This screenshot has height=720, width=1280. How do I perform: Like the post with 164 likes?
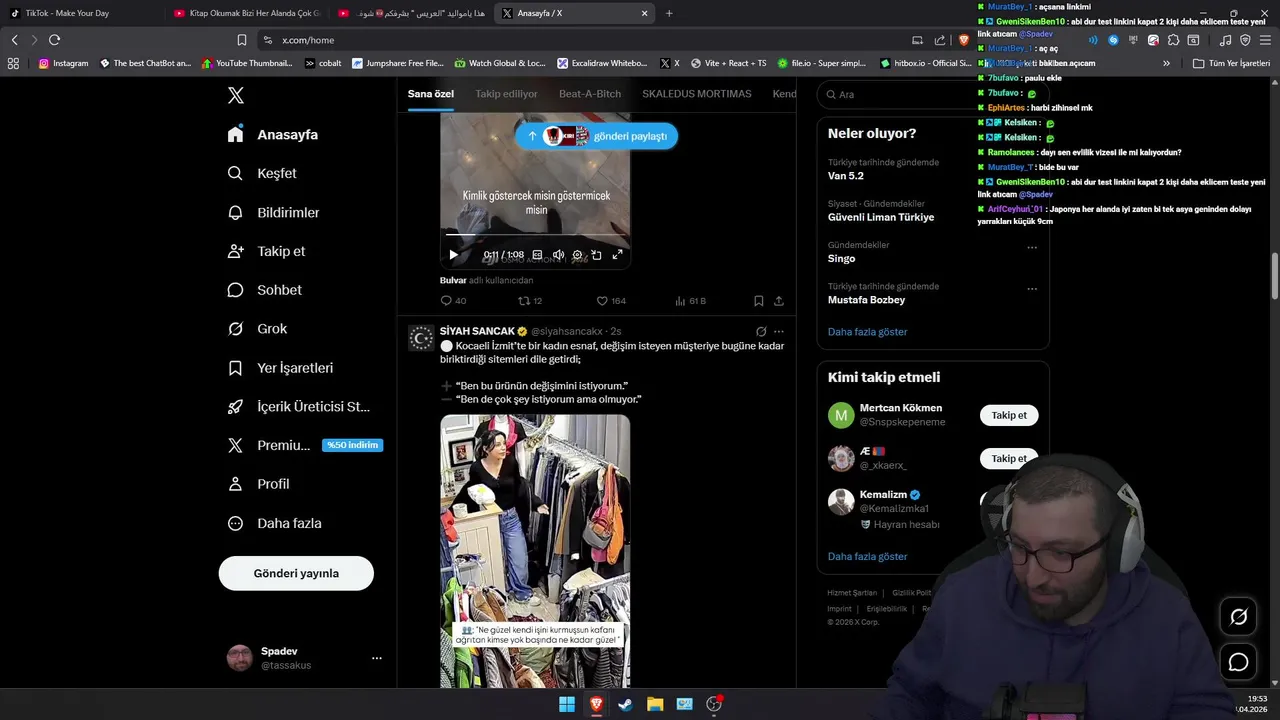(611, 301)
